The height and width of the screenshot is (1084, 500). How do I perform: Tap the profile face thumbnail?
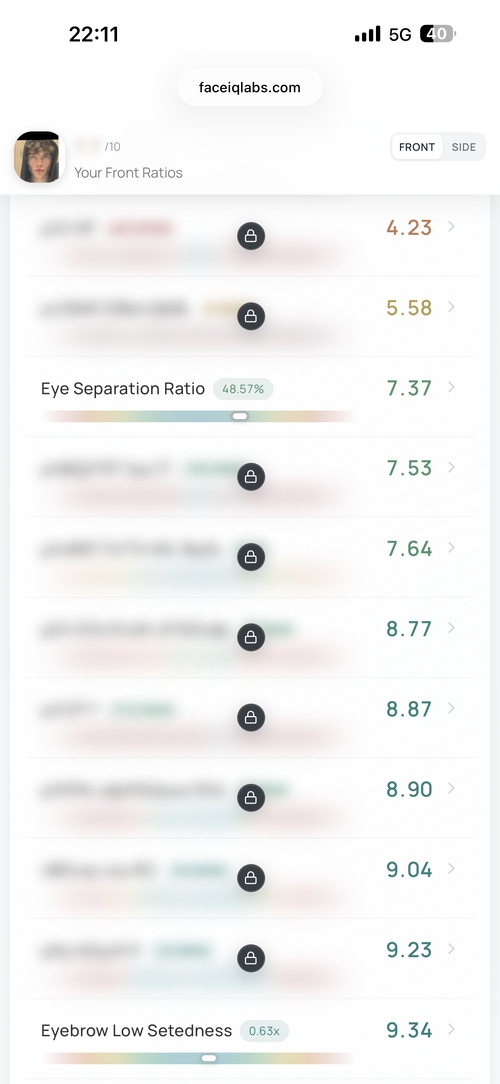pyautogui.click(x=38, y=157)
